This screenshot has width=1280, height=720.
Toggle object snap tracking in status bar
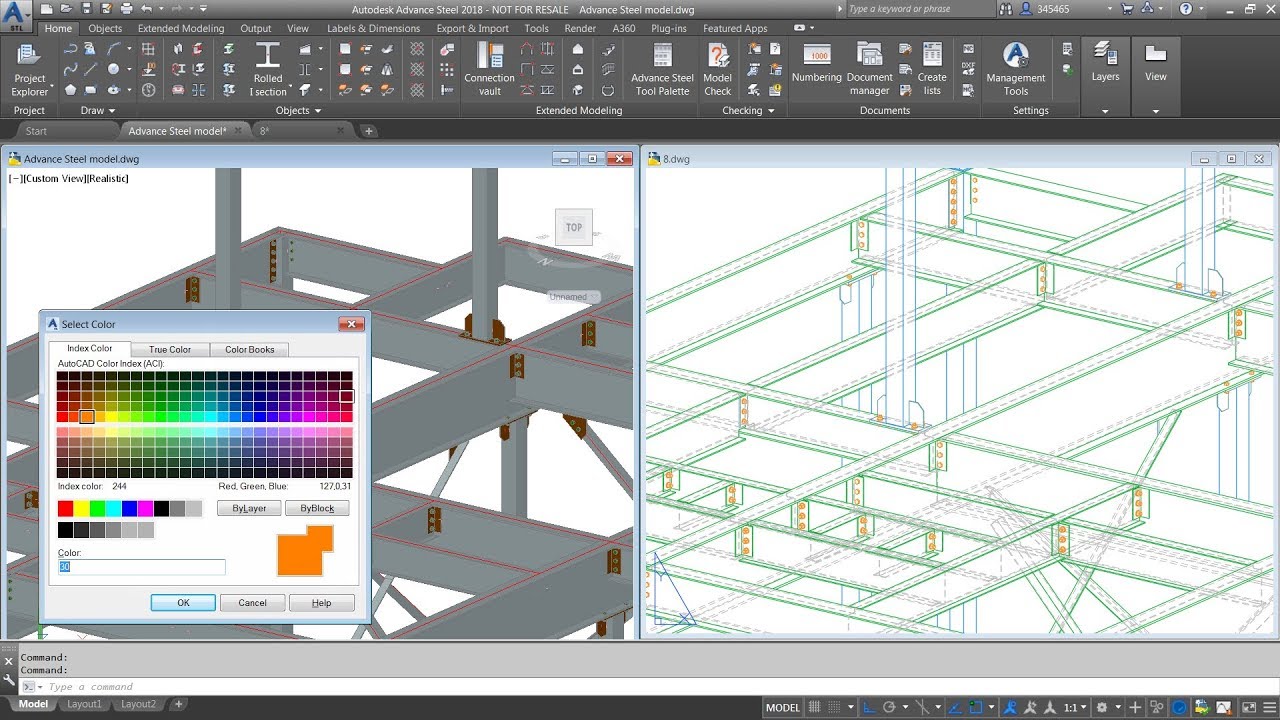(x=957, y=707)
